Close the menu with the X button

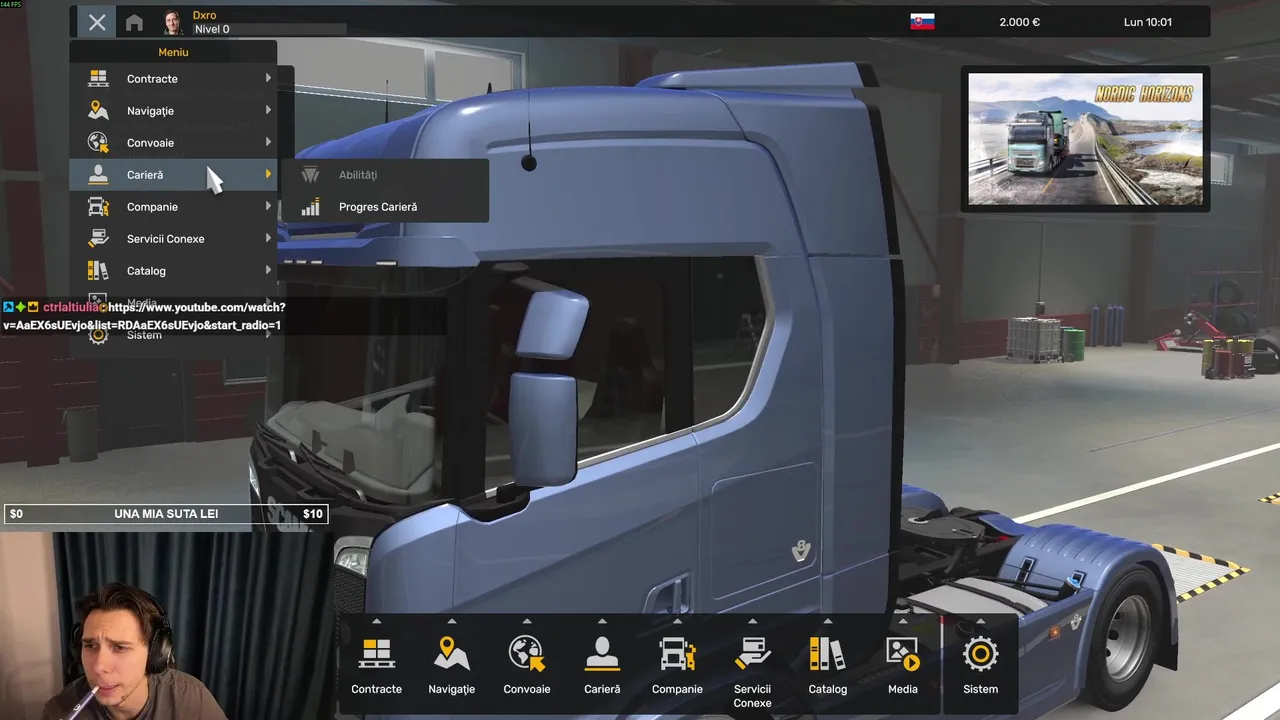pos(96,22)
